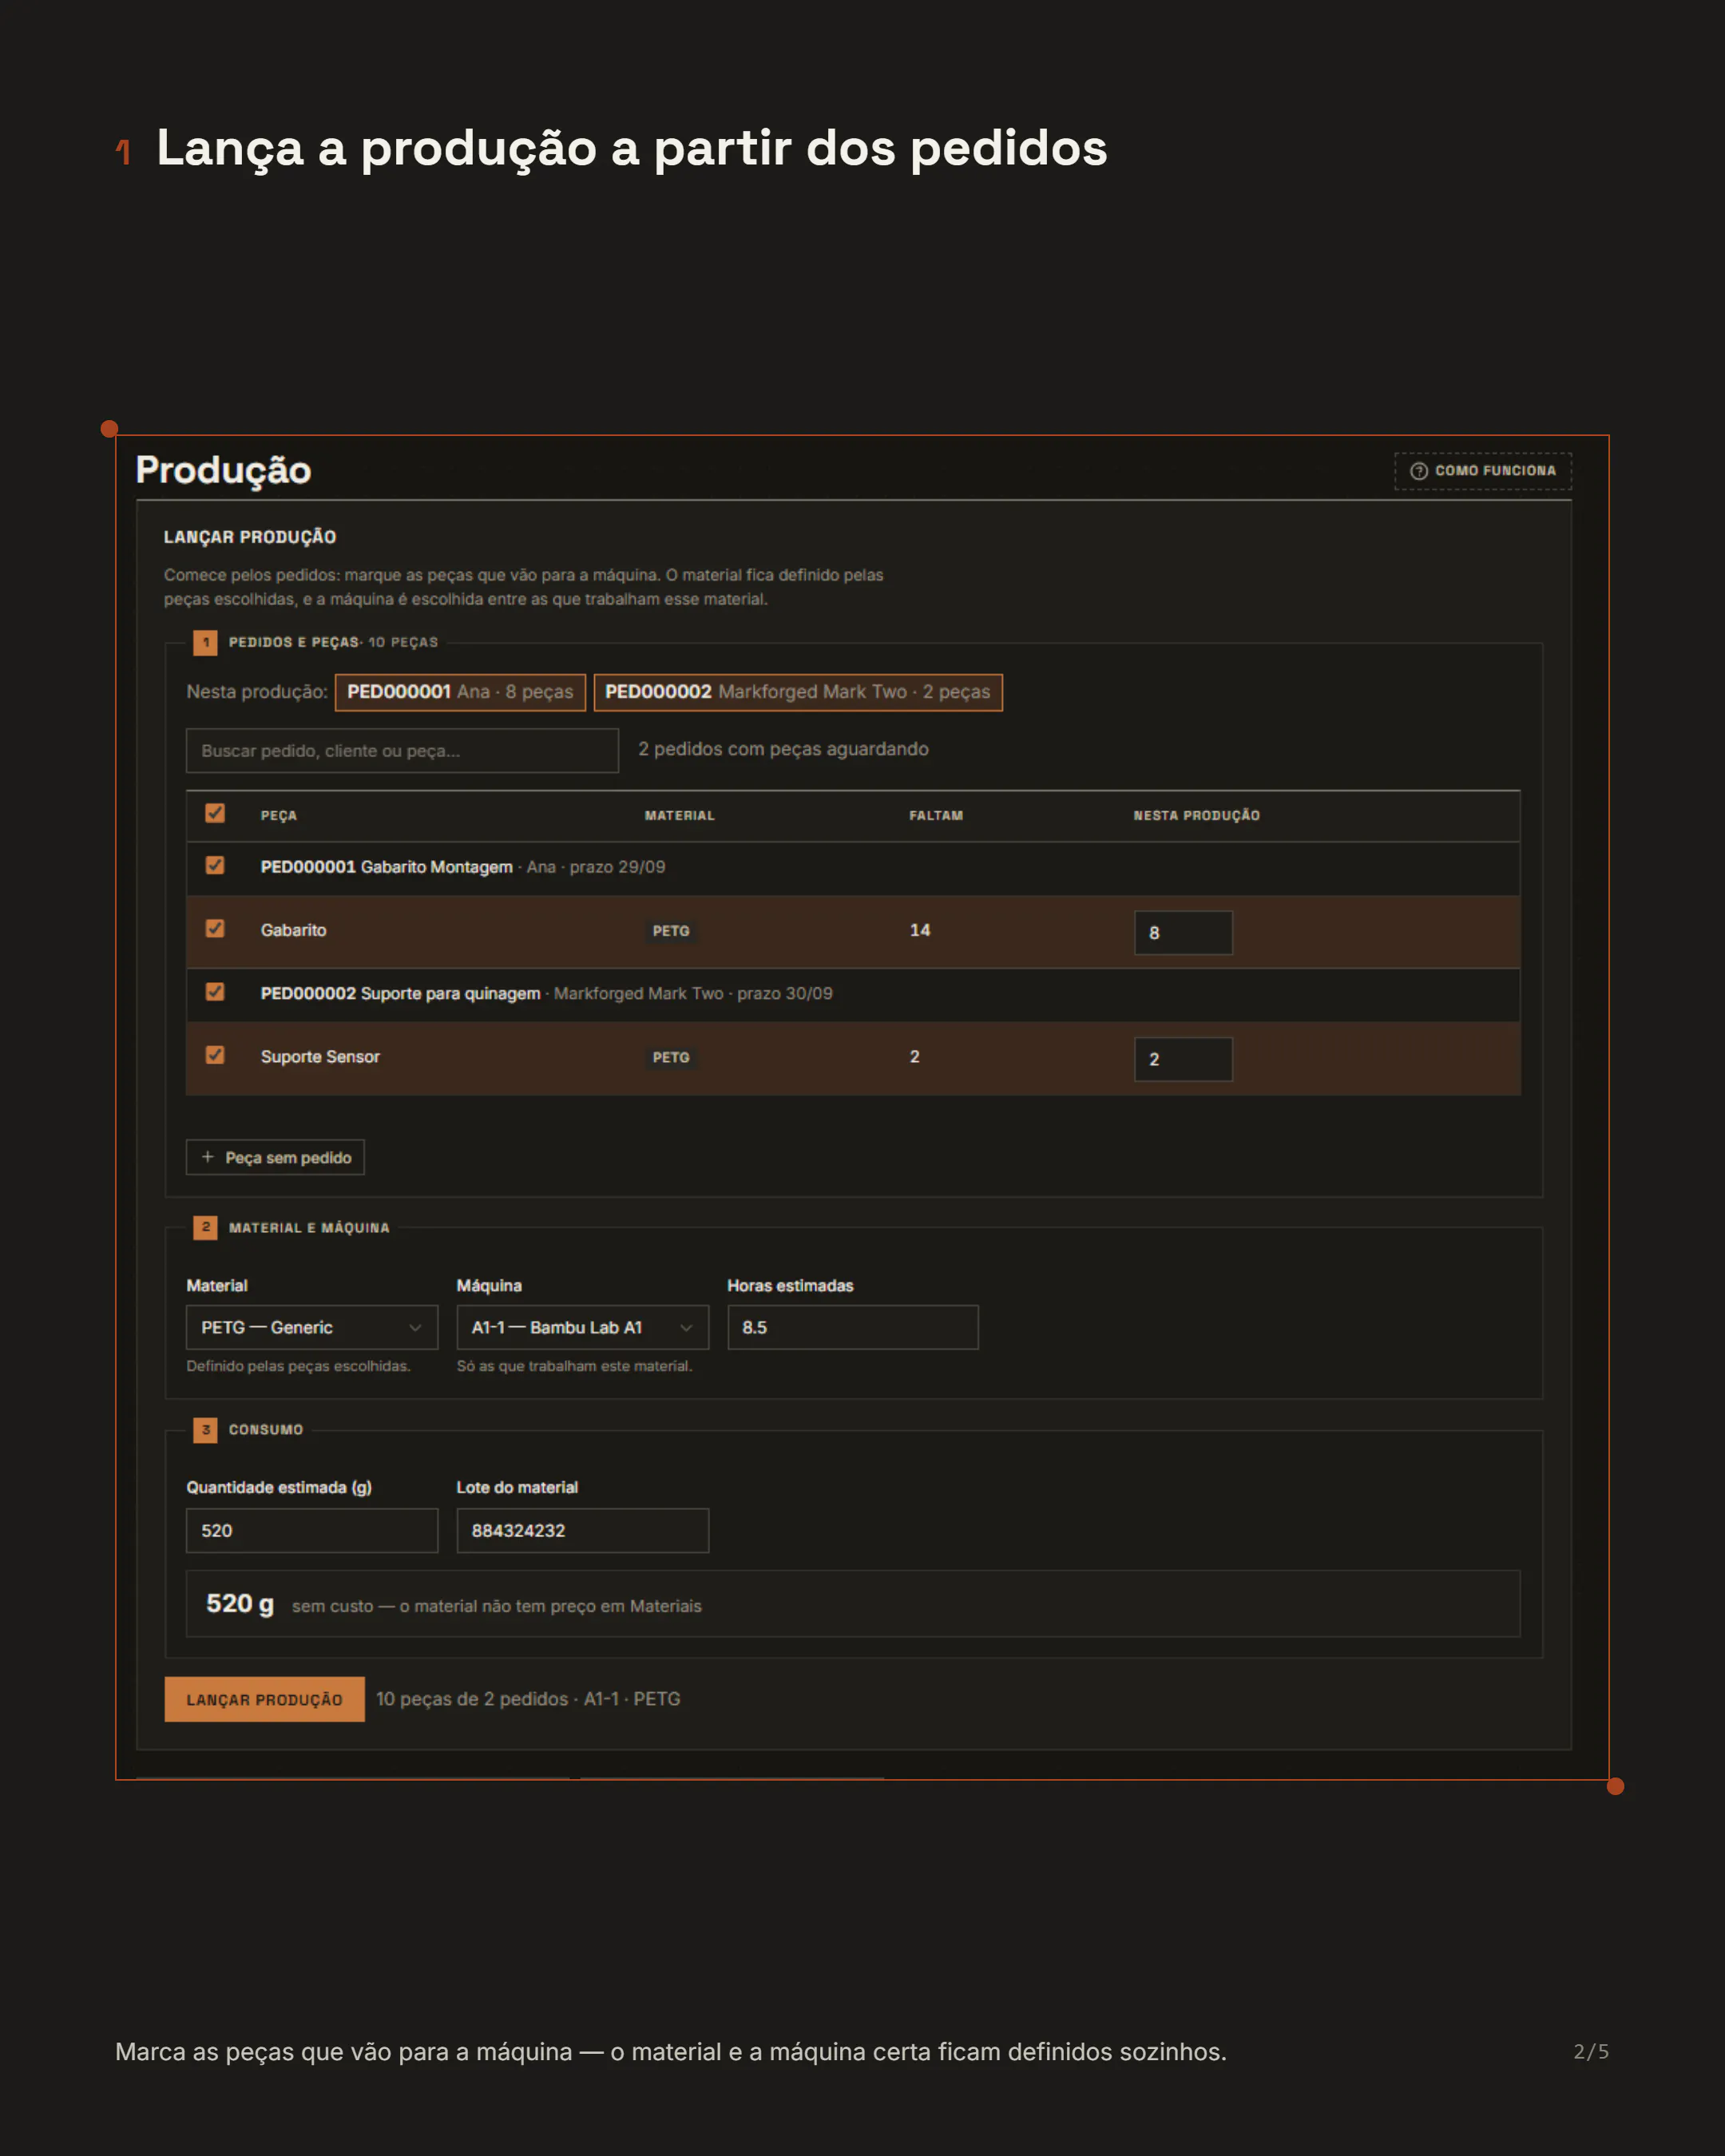Click the question mark icon in Como Funciona
The image size is (1725, 2156).
[x=1418, y=471]
